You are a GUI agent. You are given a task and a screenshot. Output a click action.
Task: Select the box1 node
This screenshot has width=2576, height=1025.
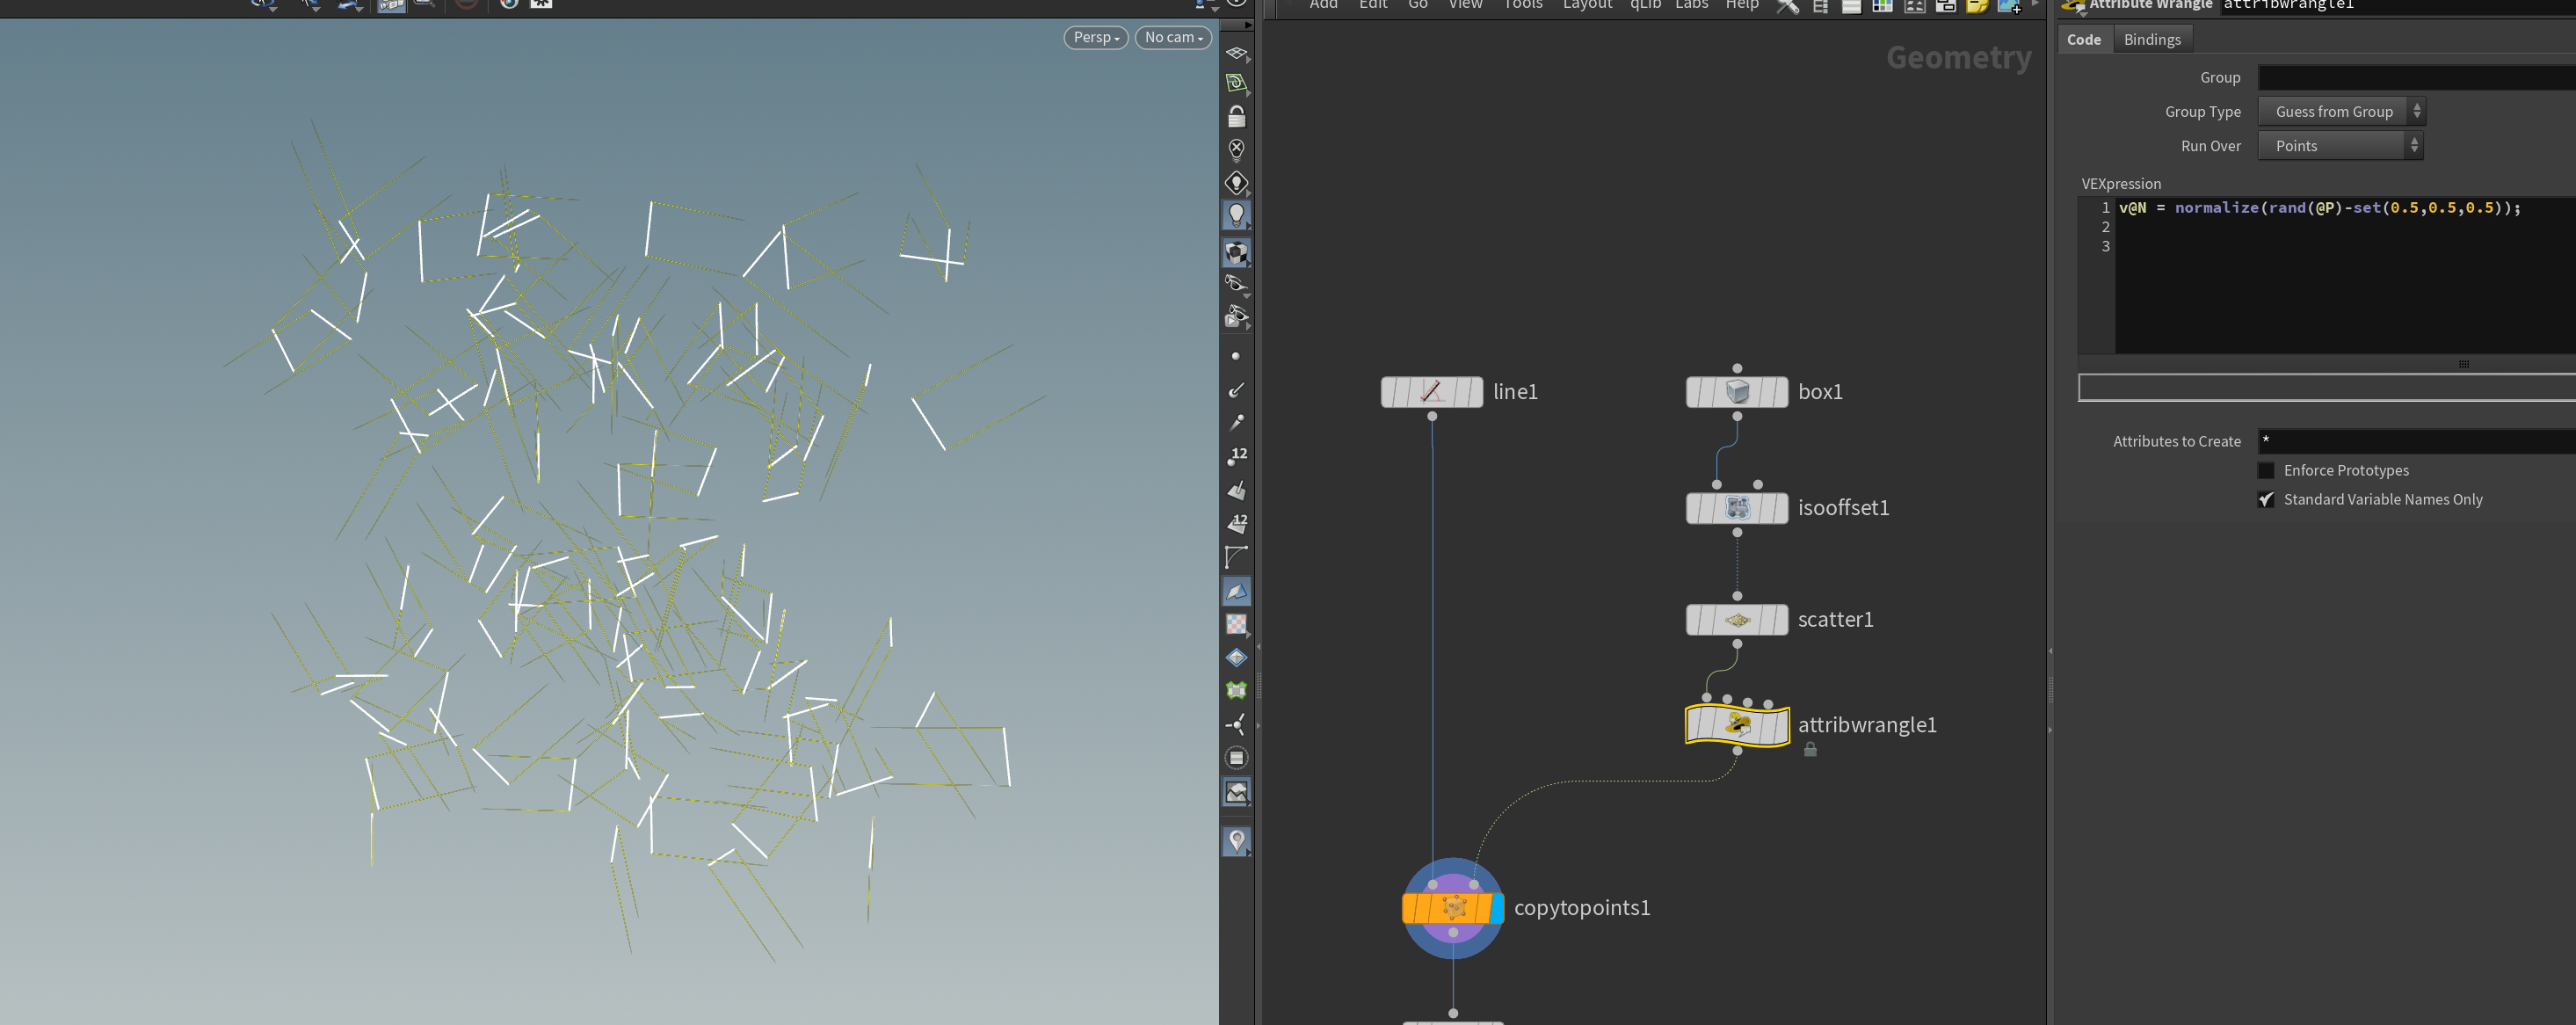pos(1737,392)
